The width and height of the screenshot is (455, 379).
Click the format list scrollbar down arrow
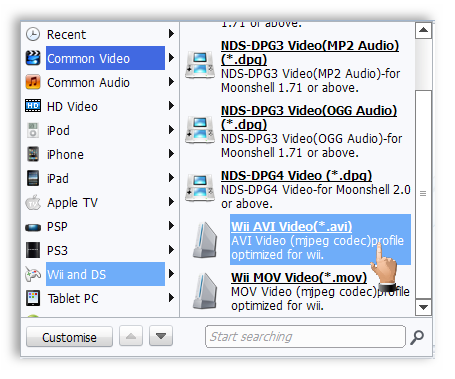(423, 307)
